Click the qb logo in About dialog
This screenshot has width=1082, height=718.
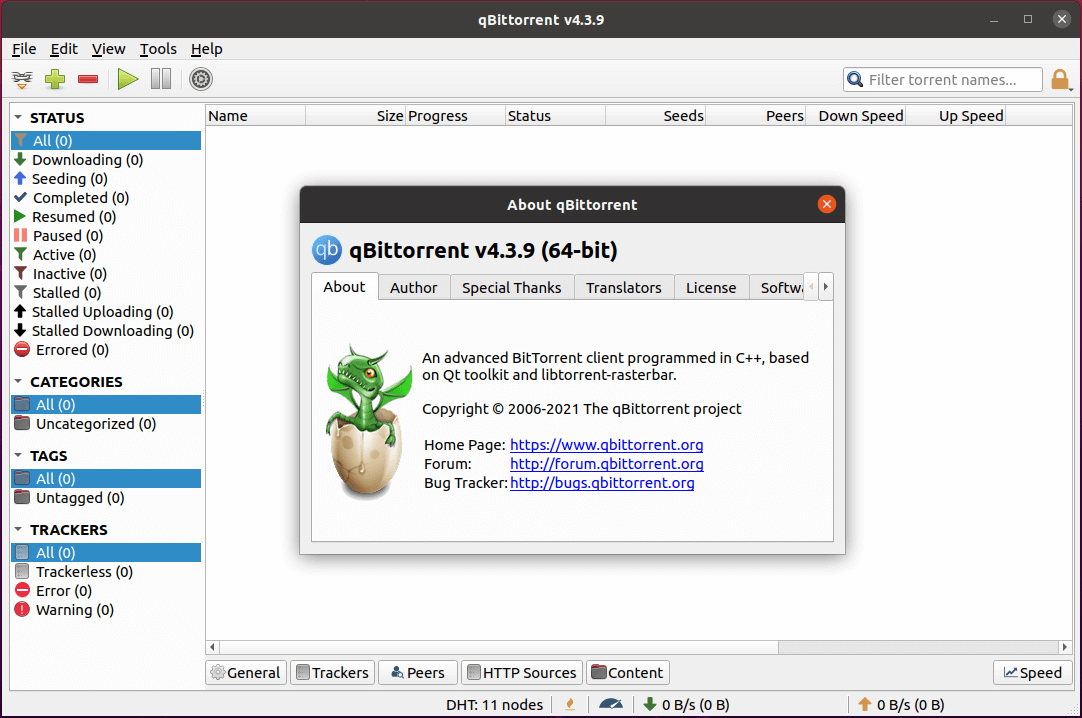point(327,250)
